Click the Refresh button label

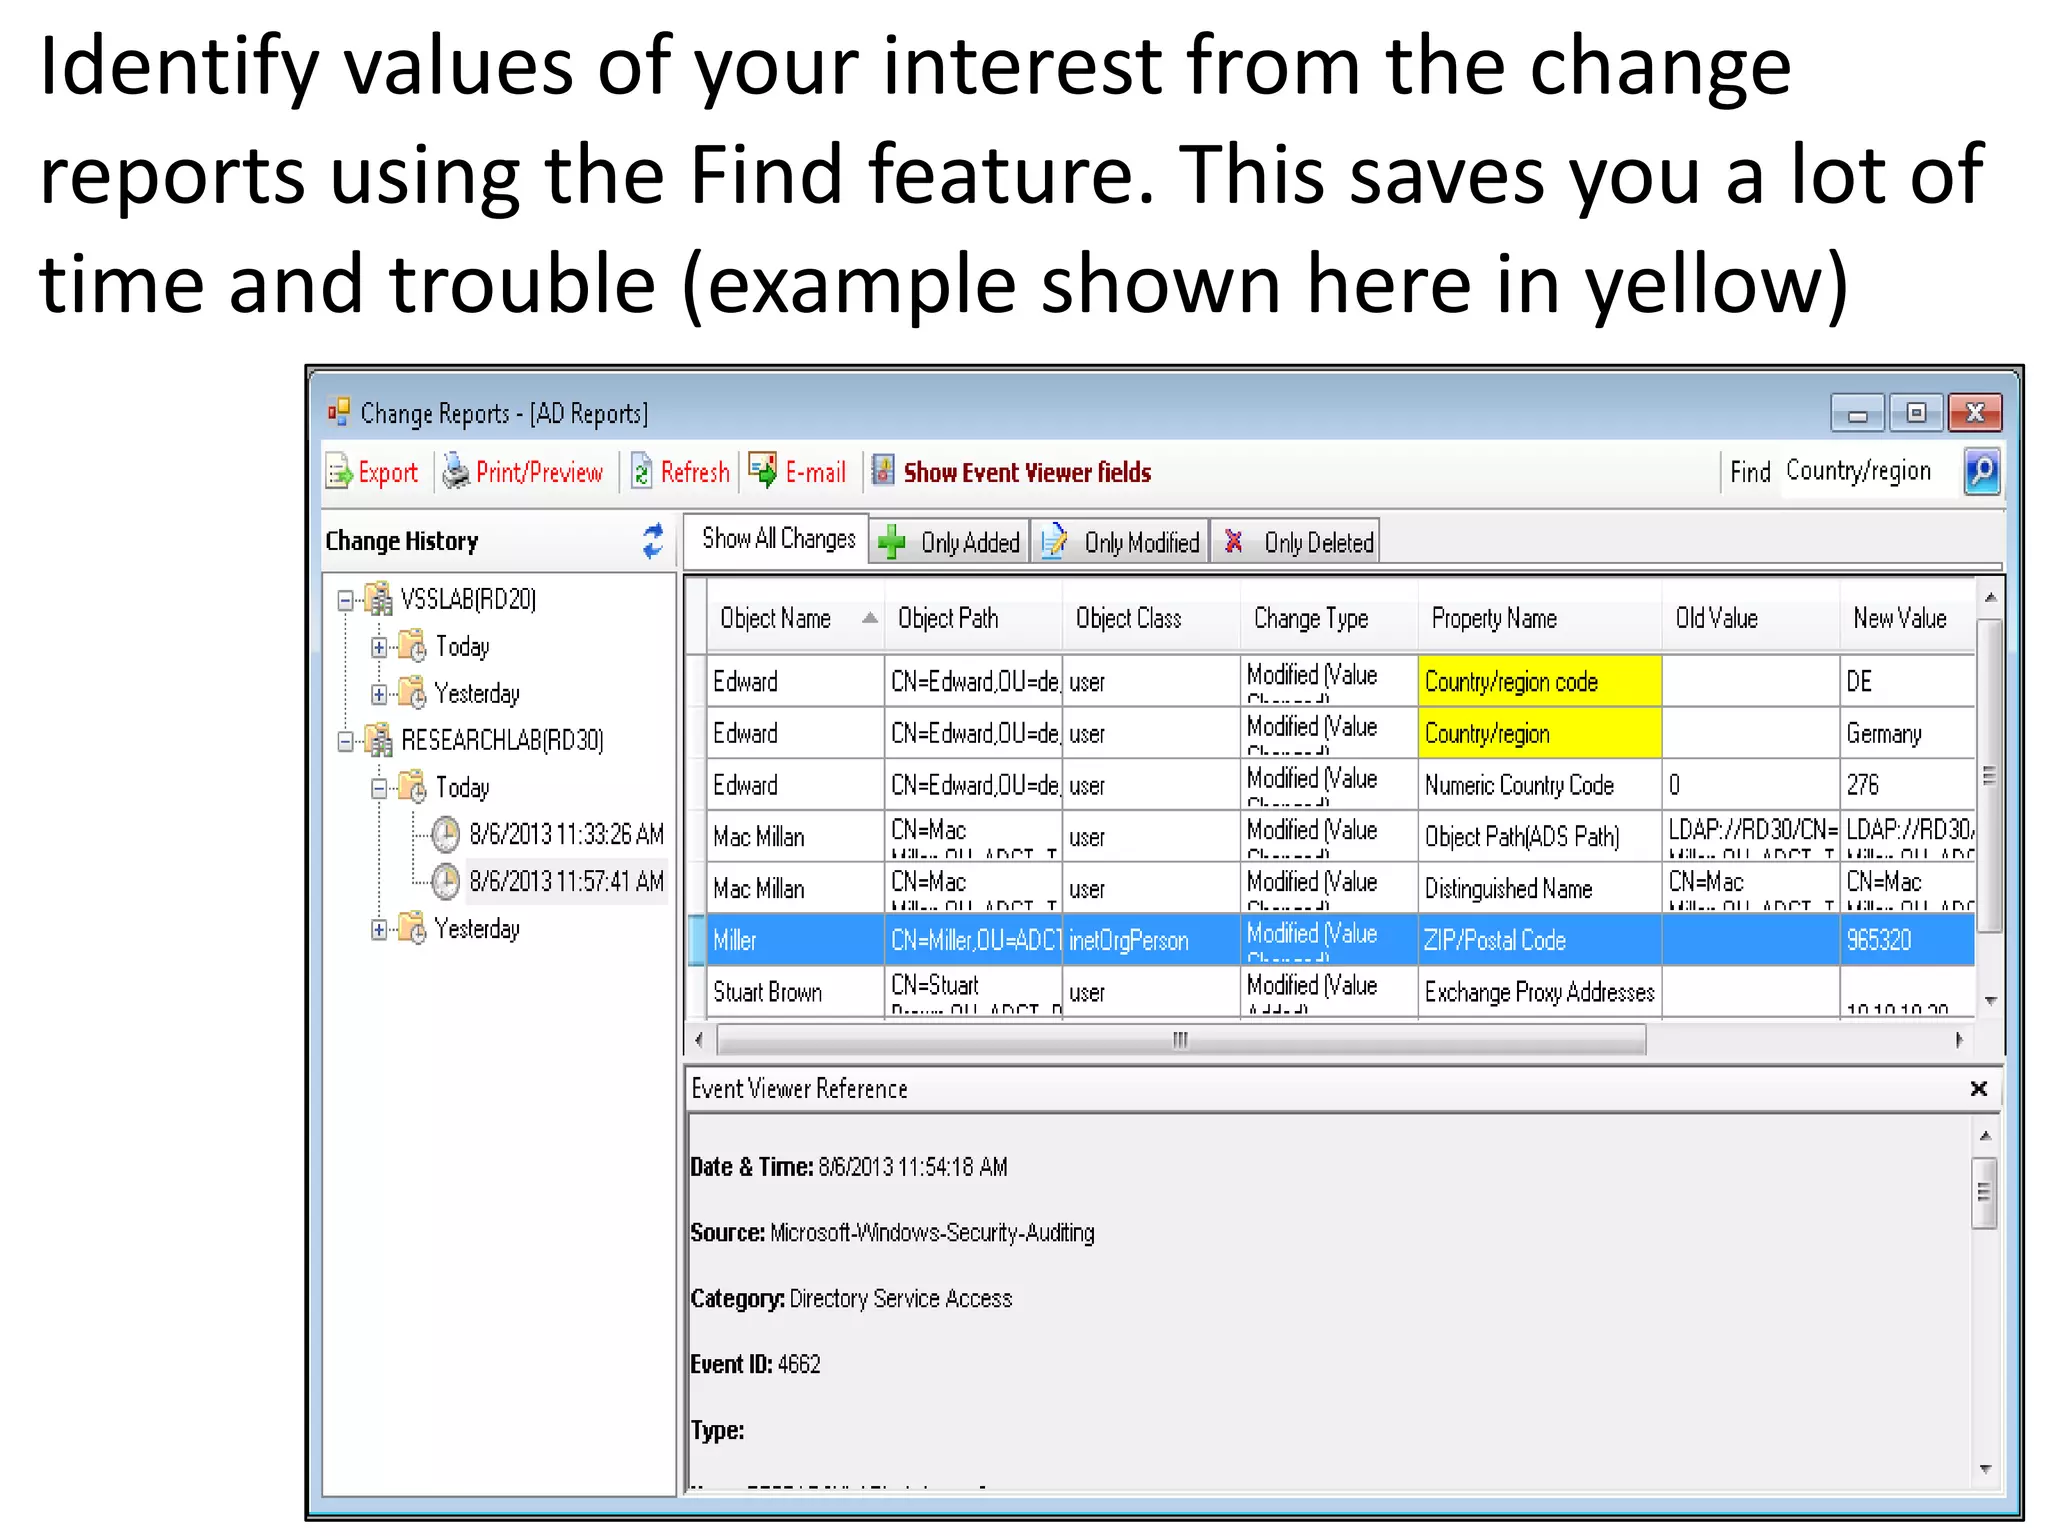(695, 472)
